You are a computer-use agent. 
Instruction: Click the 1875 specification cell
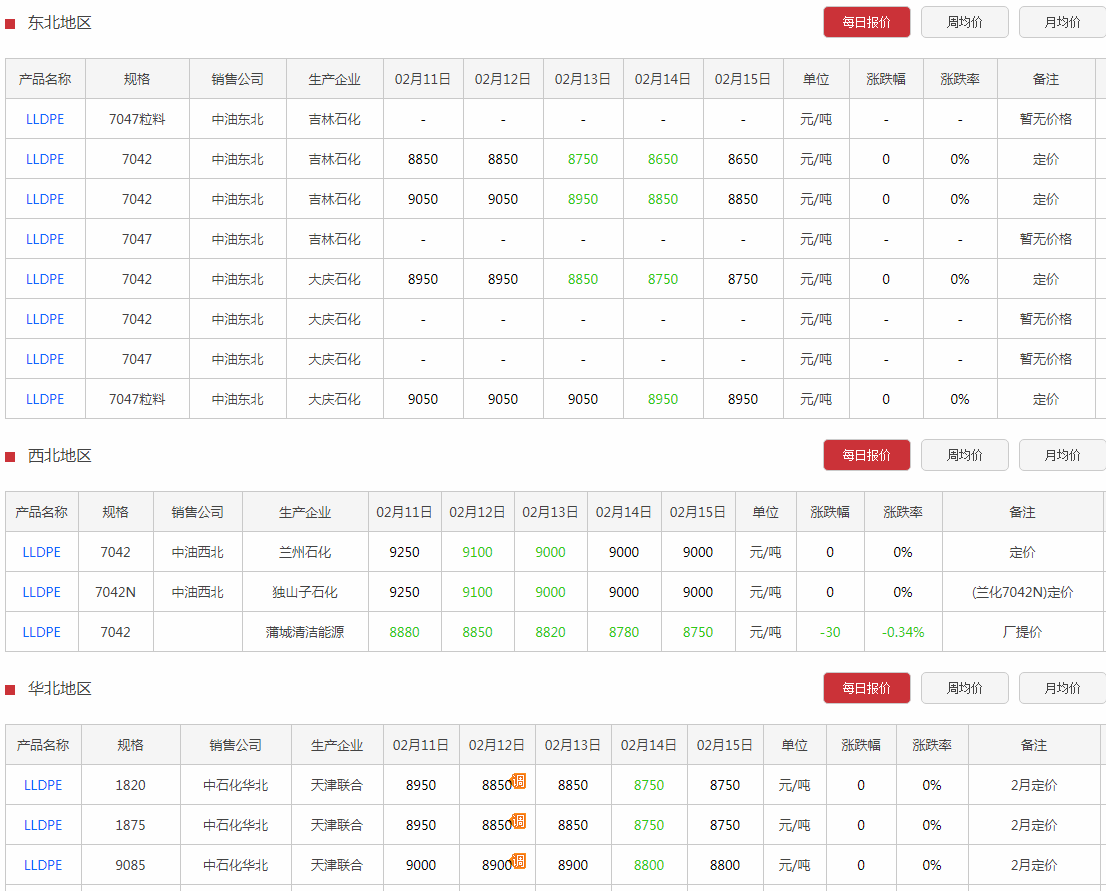click(x=130, y=825)
